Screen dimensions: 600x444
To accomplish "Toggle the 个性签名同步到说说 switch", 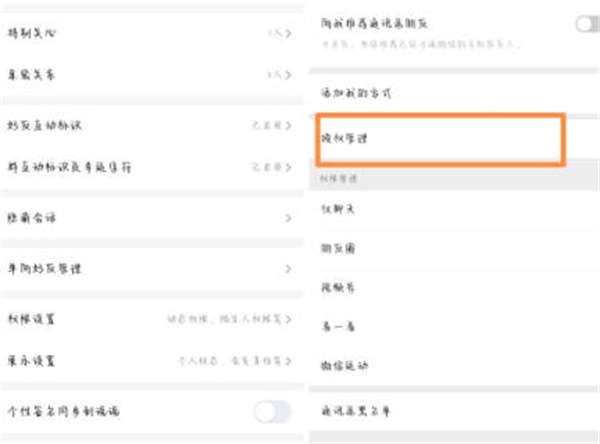I will (x=271, y=411).
